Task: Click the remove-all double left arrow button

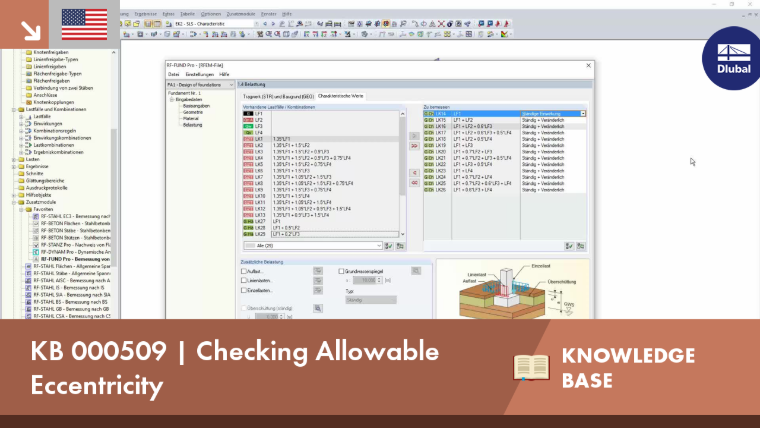Action: pyautogui.click(x=414, y=183)
